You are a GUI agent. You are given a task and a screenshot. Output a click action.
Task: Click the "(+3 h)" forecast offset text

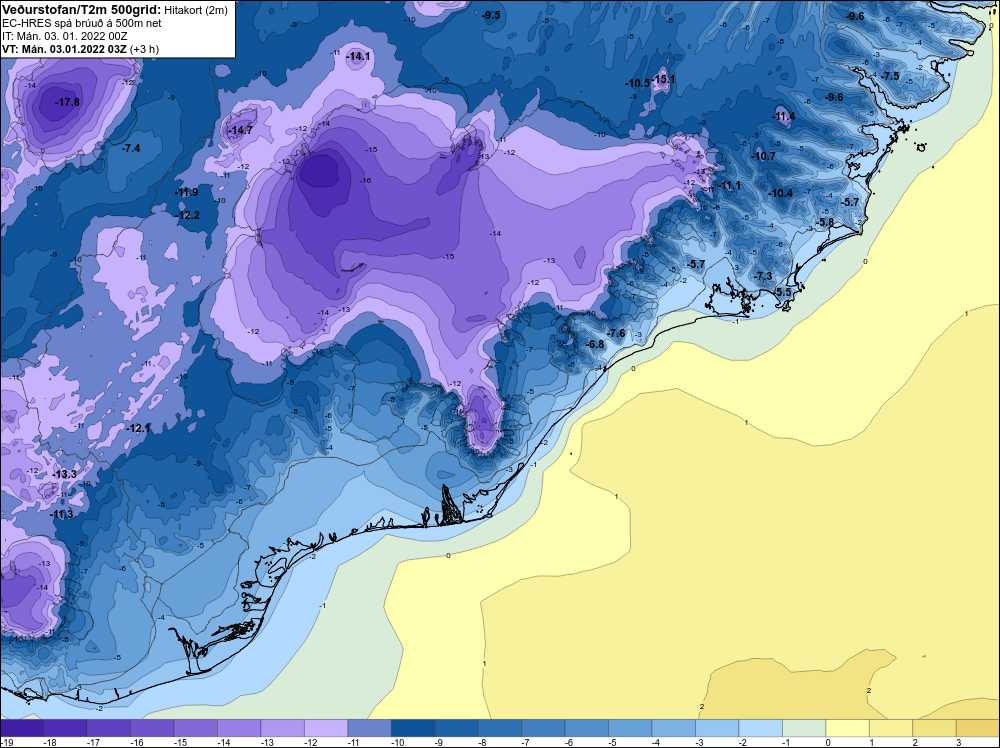[x=144, y=49]
